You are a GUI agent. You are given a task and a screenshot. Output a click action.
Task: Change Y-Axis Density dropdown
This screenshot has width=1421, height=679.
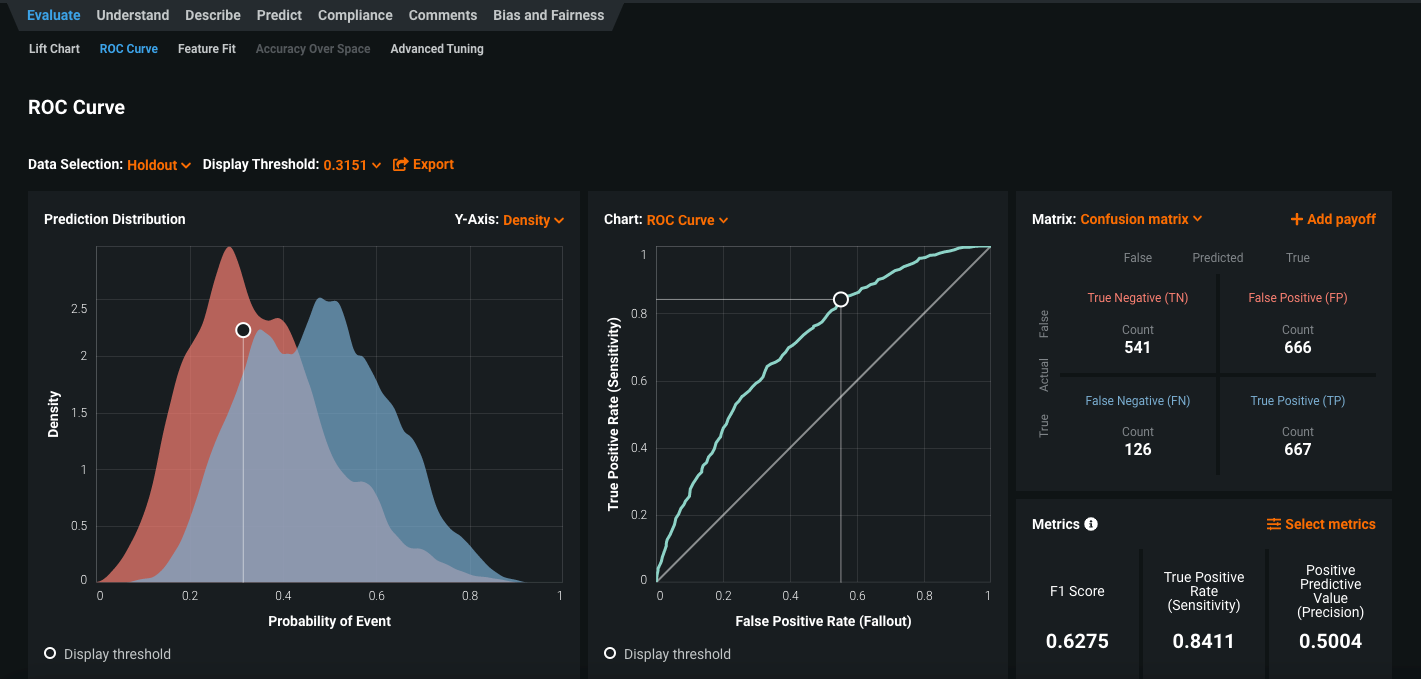tap(532, 220)
